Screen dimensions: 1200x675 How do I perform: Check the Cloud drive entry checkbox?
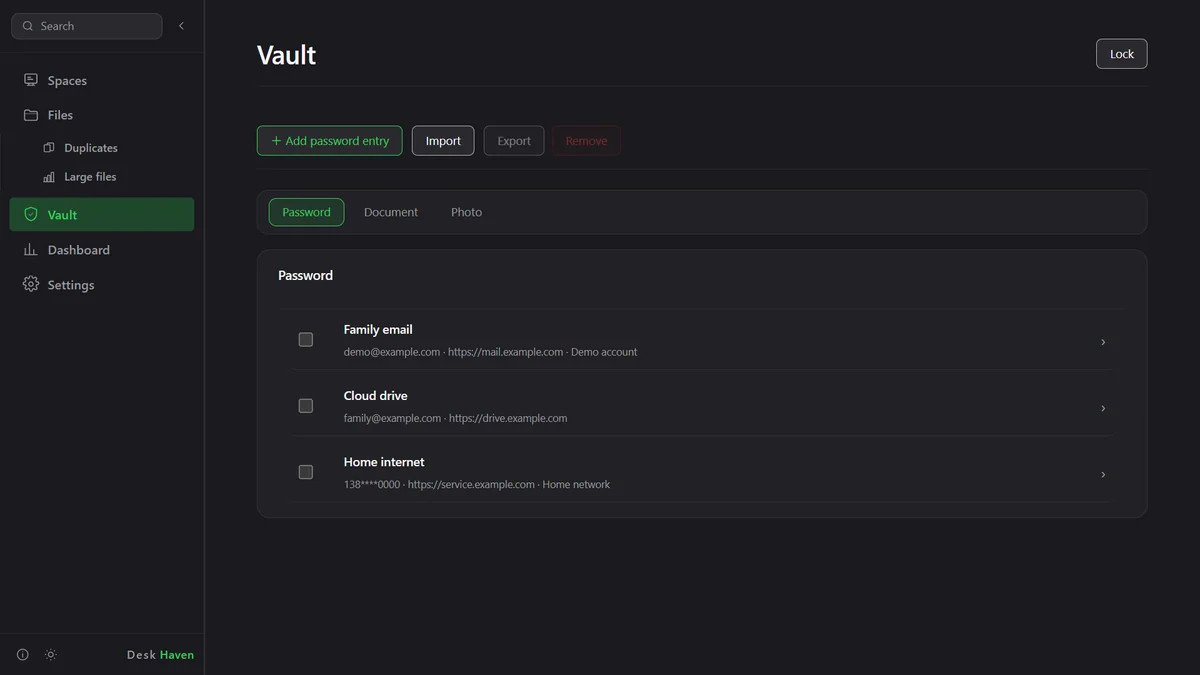tap(306, 406)
